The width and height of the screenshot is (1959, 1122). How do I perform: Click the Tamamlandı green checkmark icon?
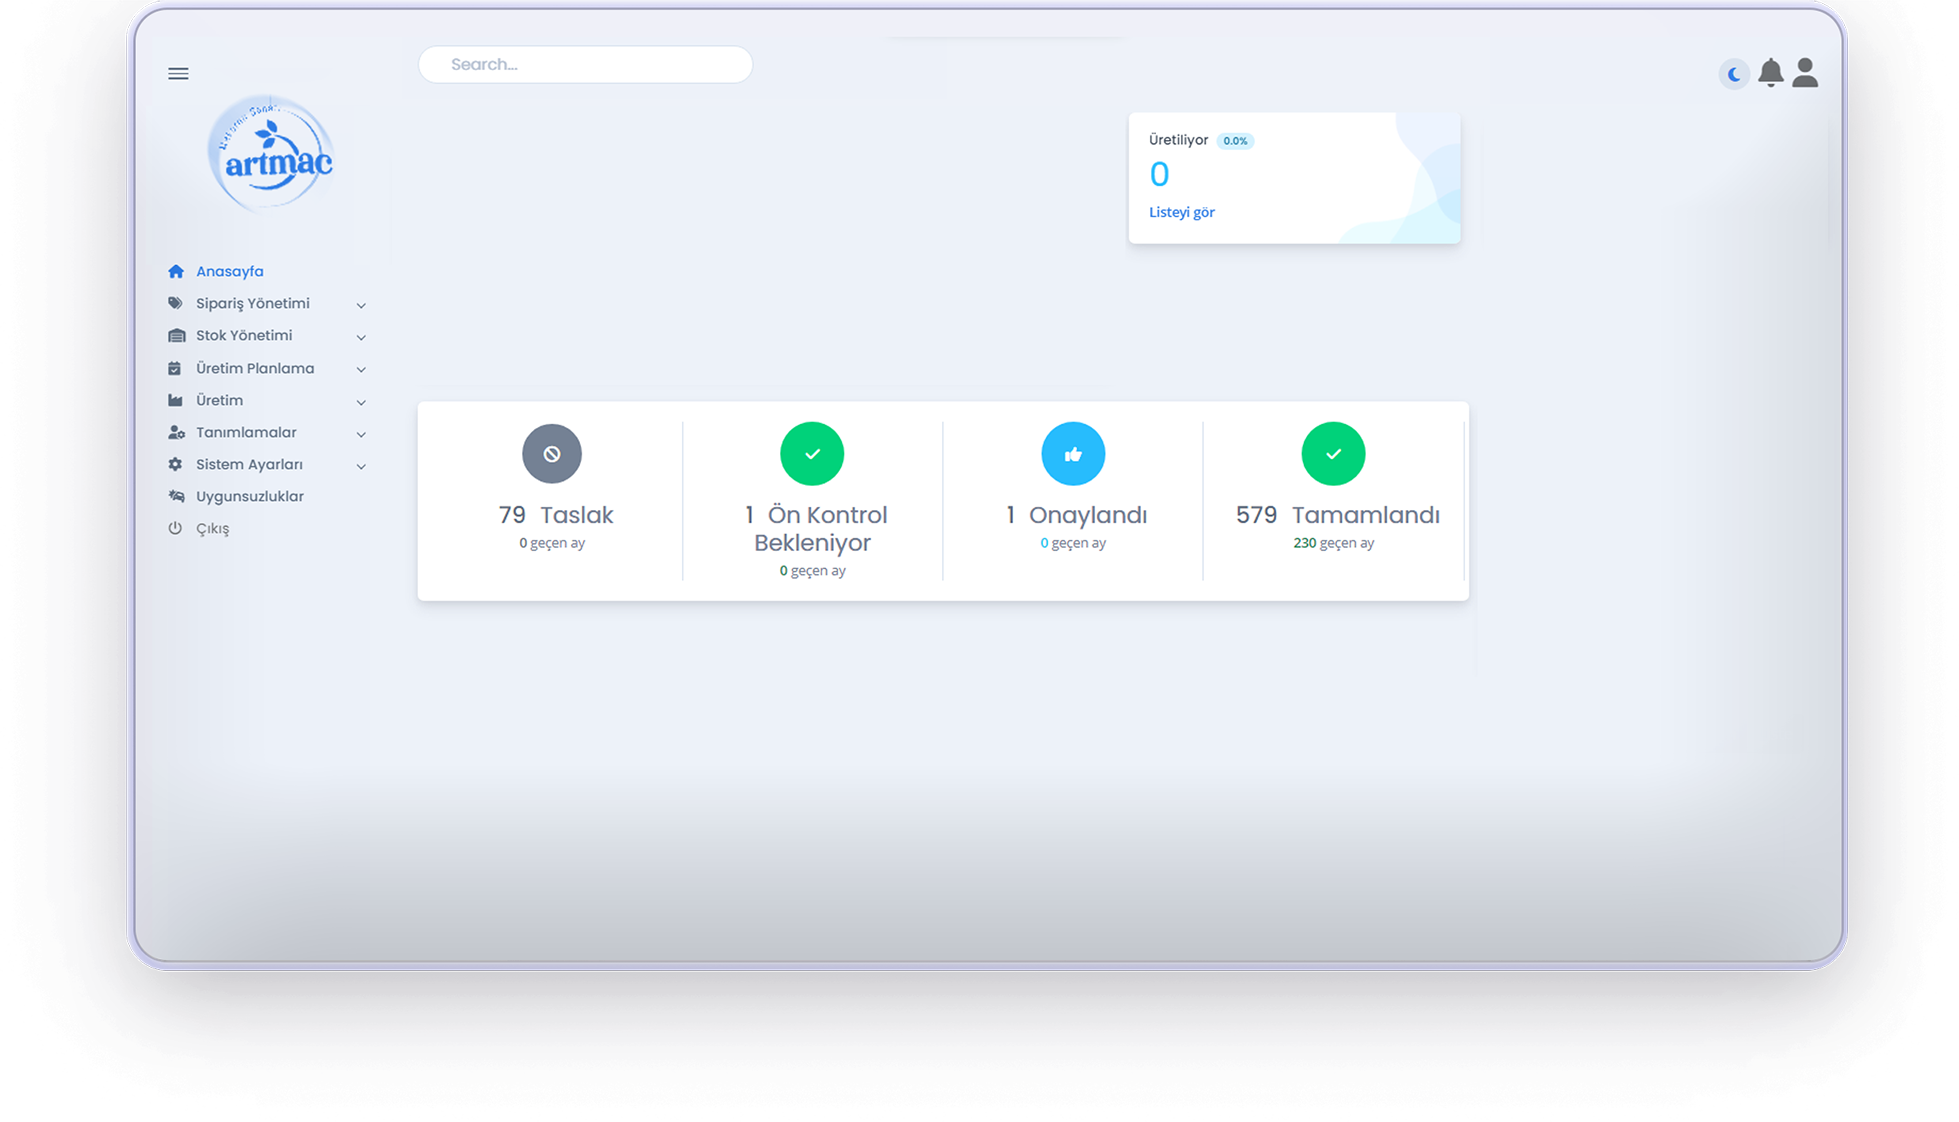(1333, 454)
